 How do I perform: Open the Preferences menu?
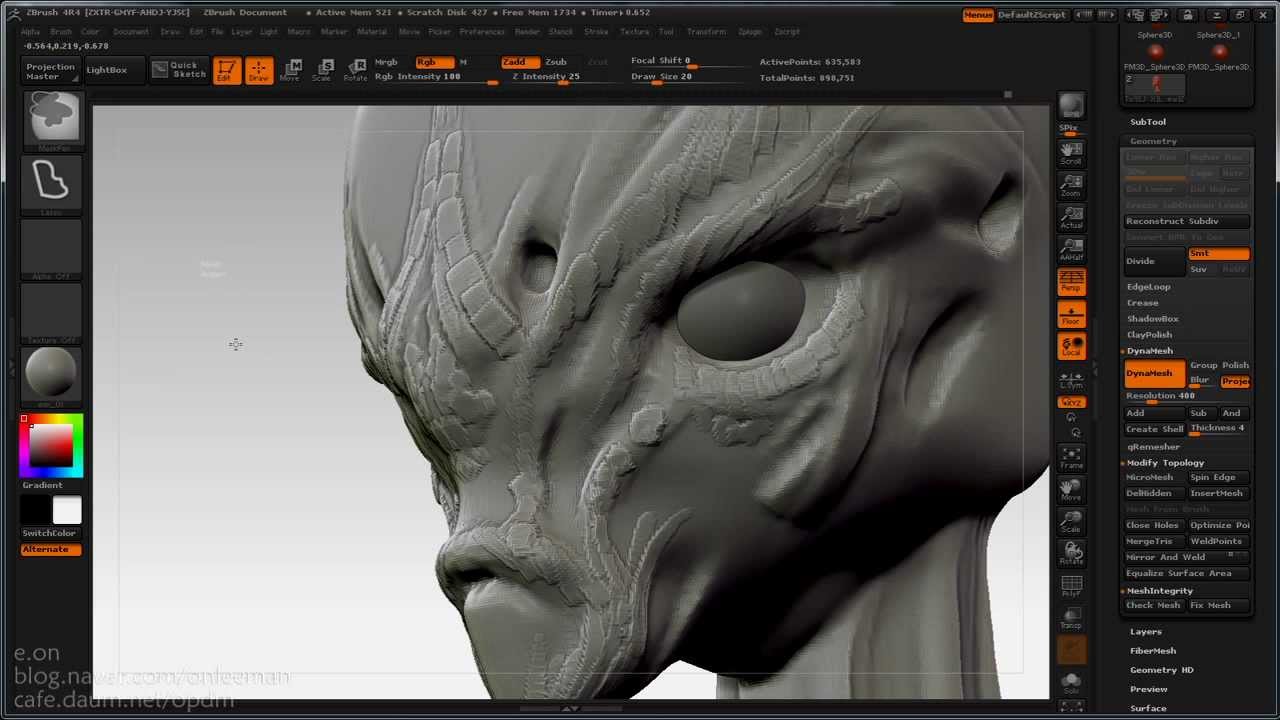click(482, 32)
